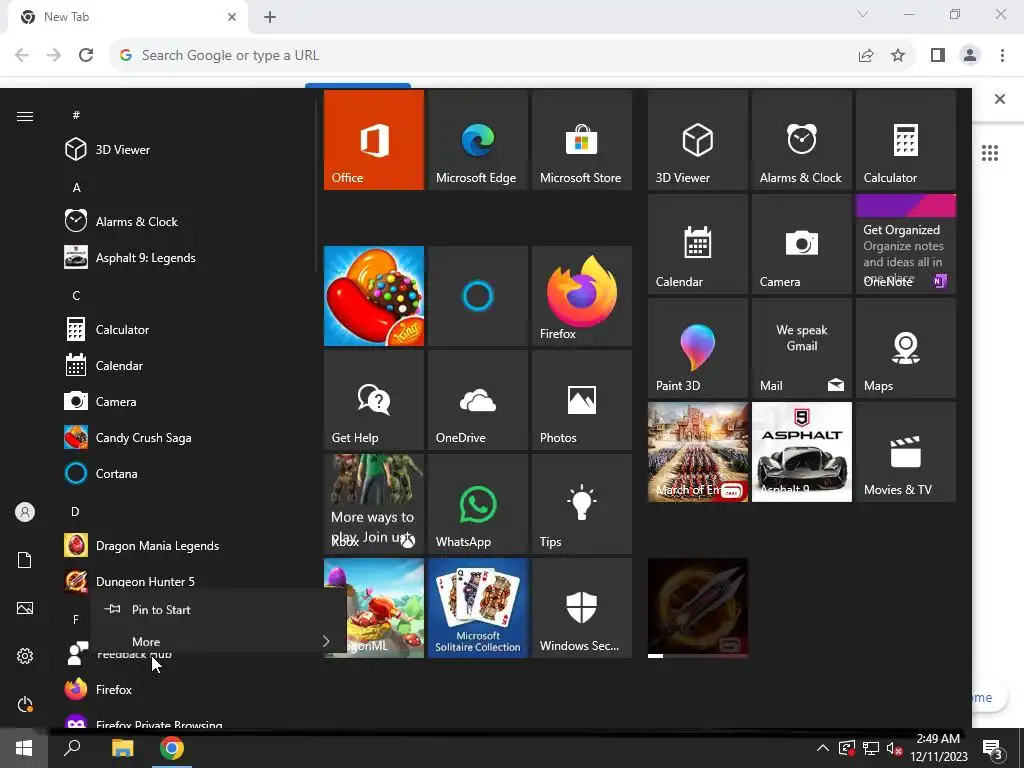1024x768 pixels.
Task: Open the Paint 3D tile
Action: [x=697, y=347]
